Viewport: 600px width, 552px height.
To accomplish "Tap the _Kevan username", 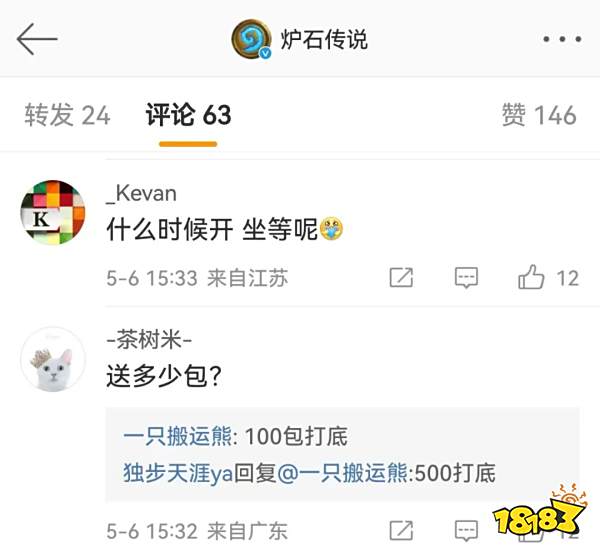I will click(142, 194).
